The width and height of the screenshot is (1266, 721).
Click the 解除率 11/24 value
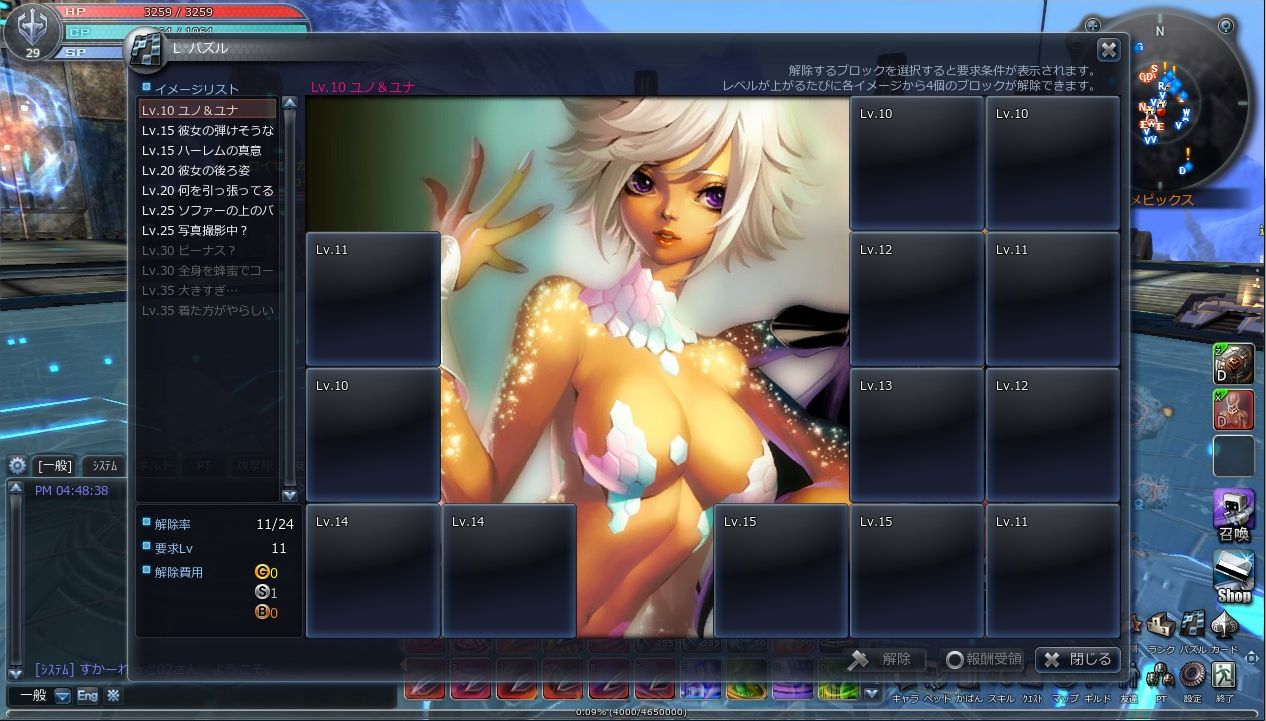[274, 522]
